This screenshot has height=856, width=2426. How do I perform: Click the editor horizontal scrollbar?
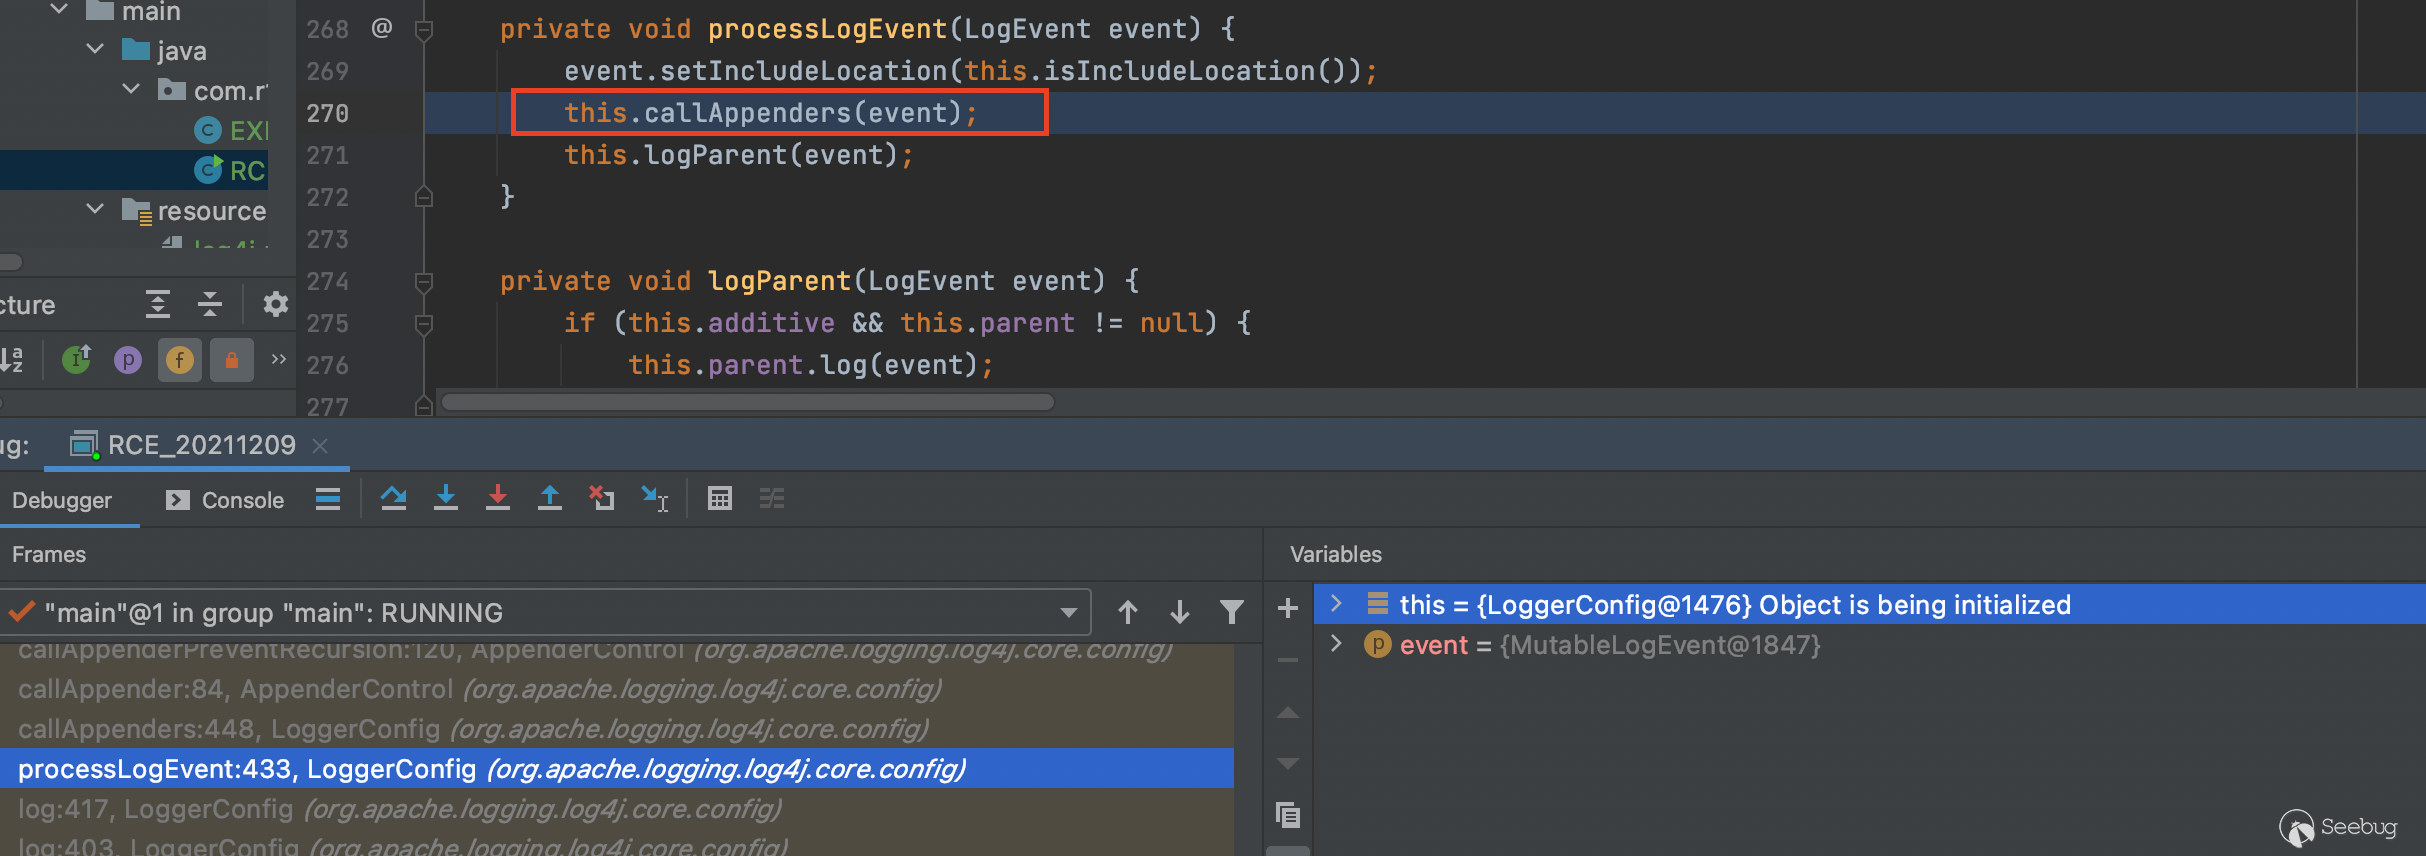click(x=748, y=402)
